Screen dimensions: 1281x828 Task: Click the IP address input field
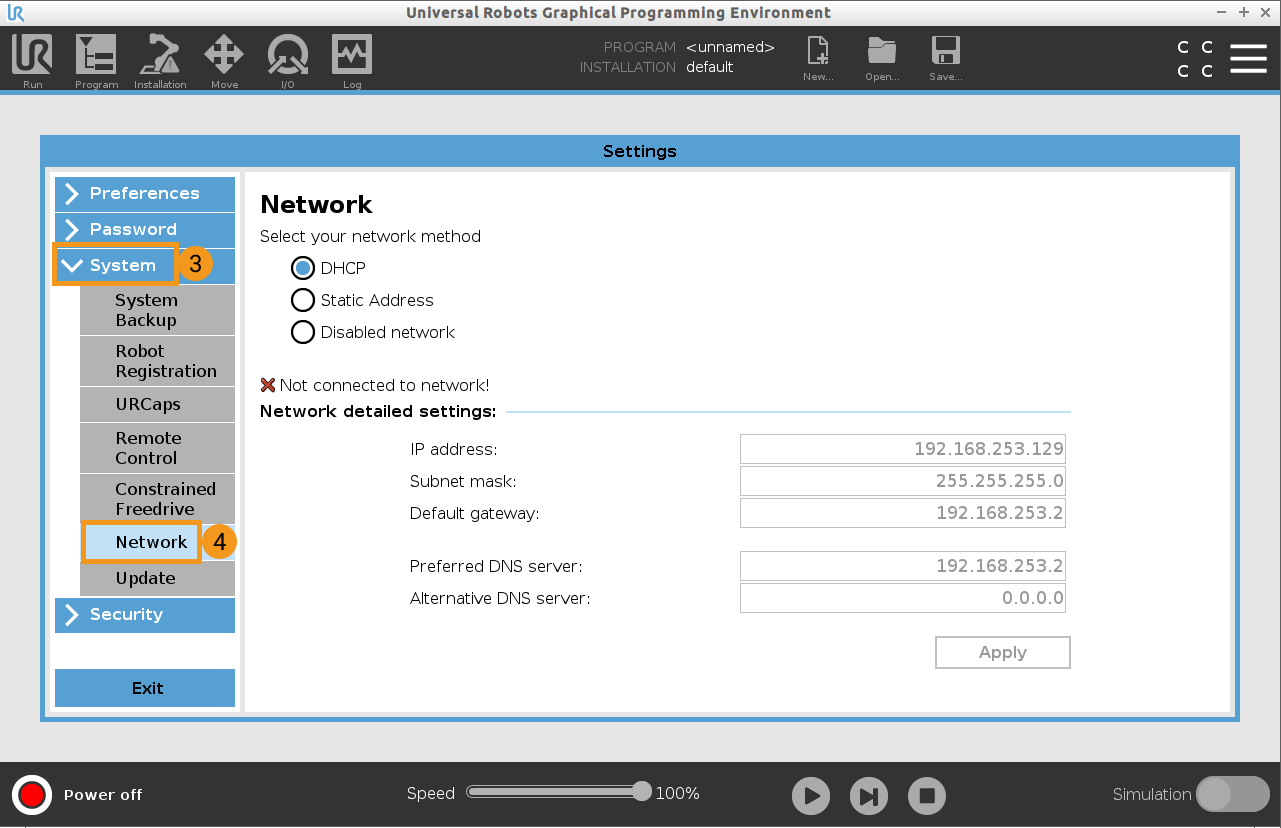coord(901,448)
